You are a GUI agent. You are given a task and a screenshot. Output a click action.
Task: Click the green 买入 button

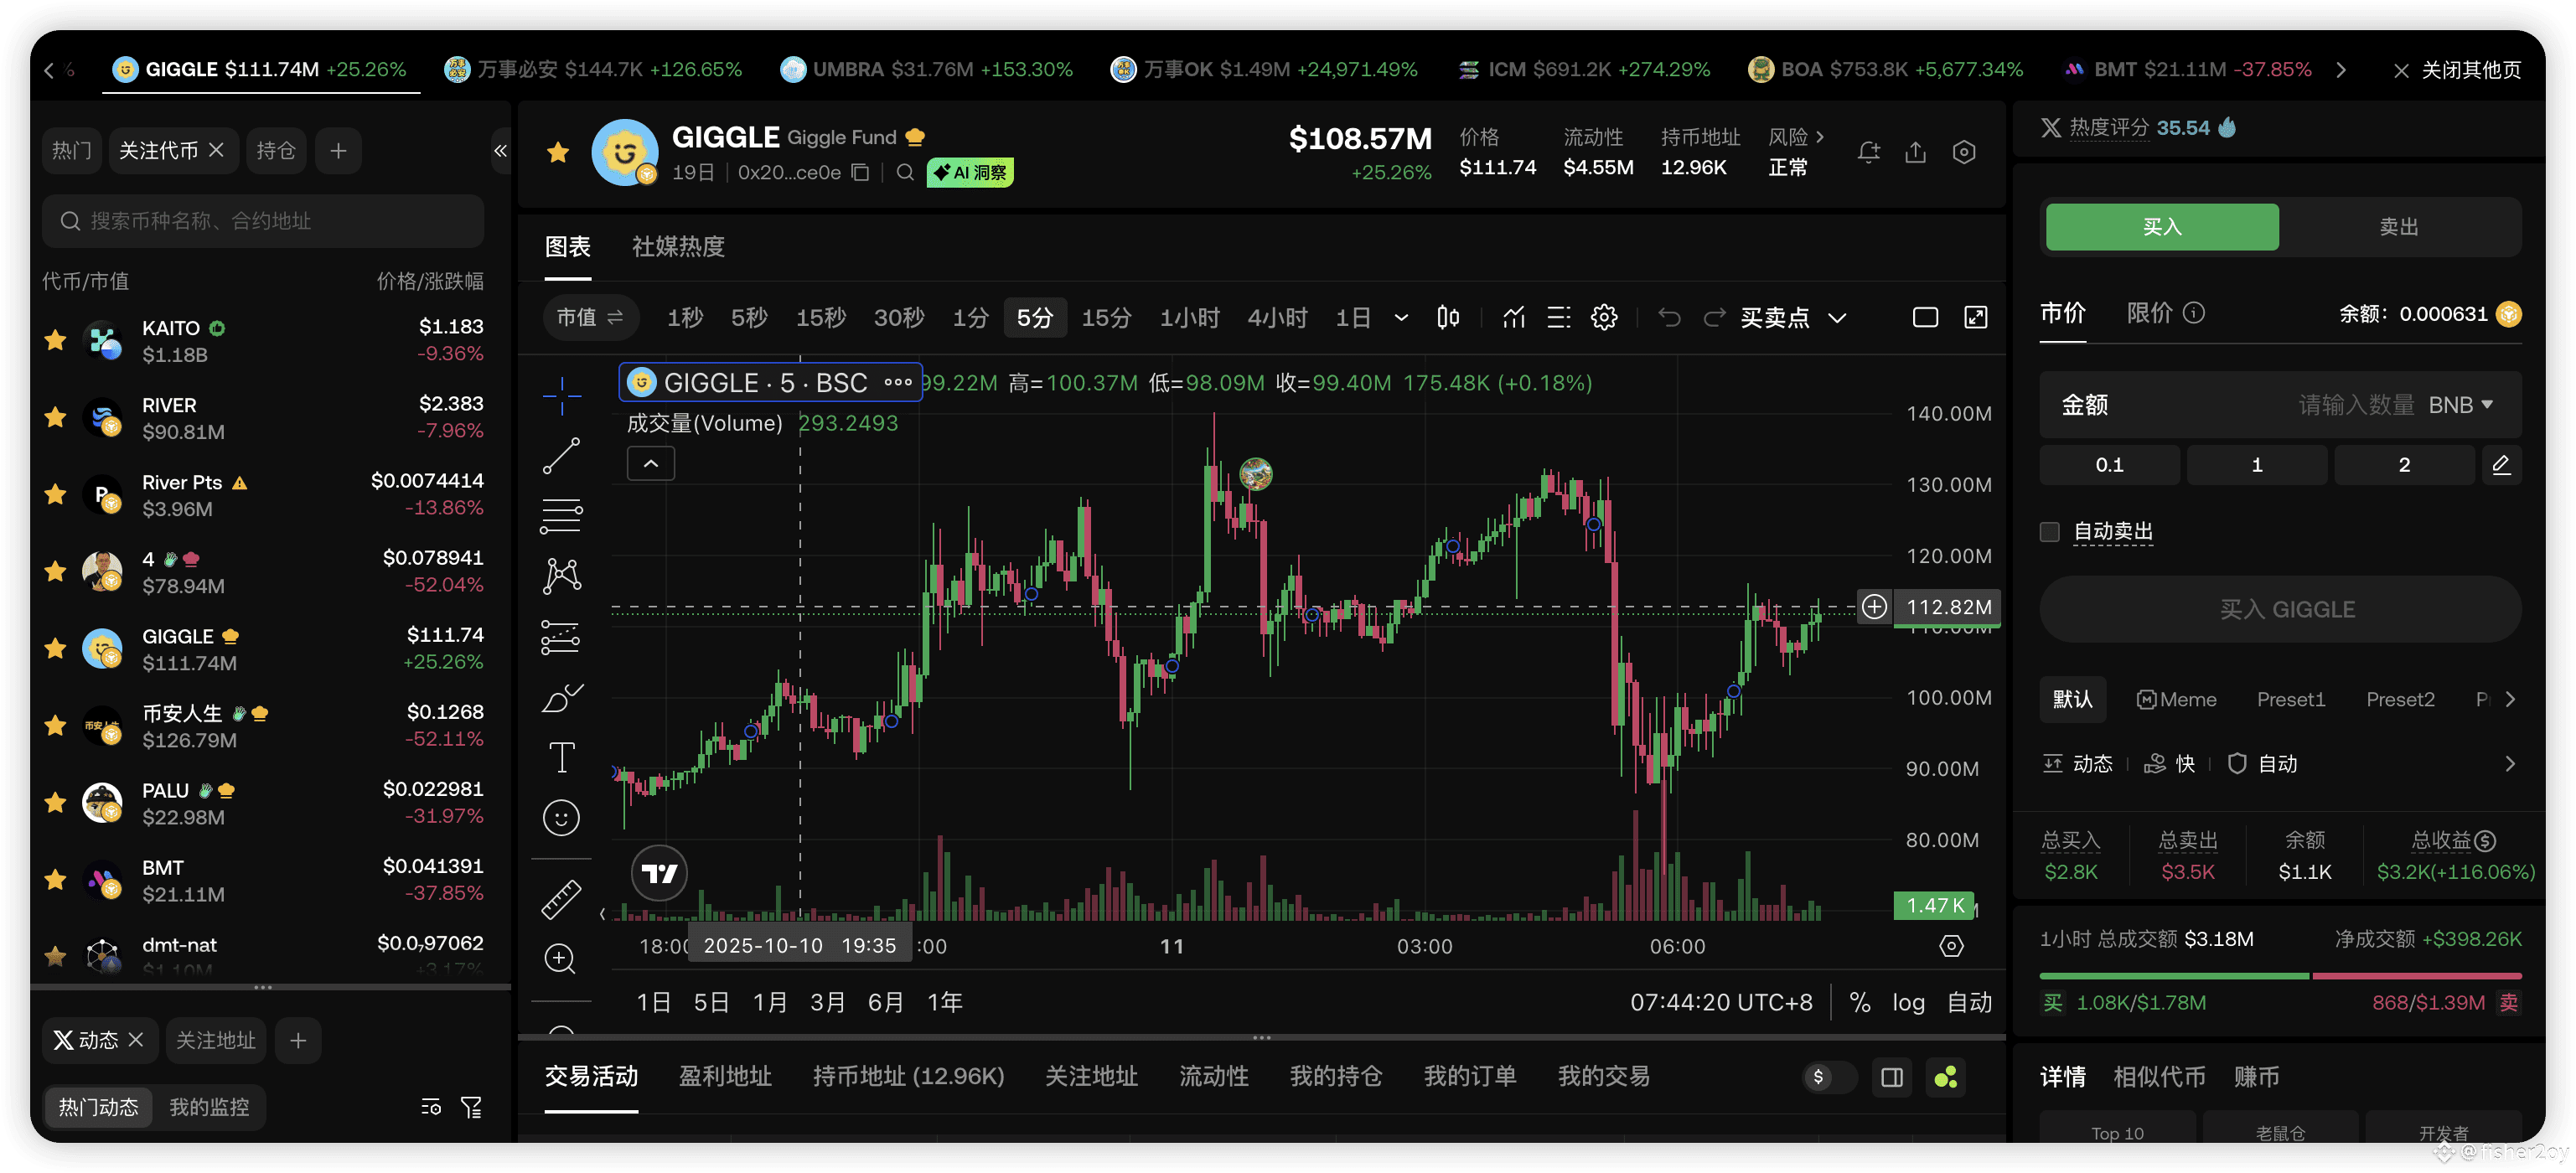(x=2162, y=227)
